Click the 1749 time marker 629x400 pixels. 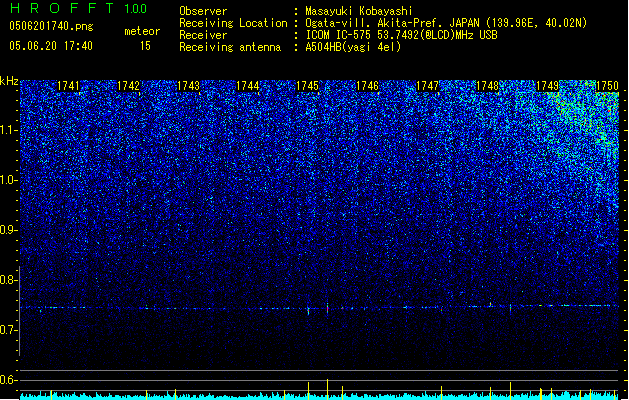point(547,86)
